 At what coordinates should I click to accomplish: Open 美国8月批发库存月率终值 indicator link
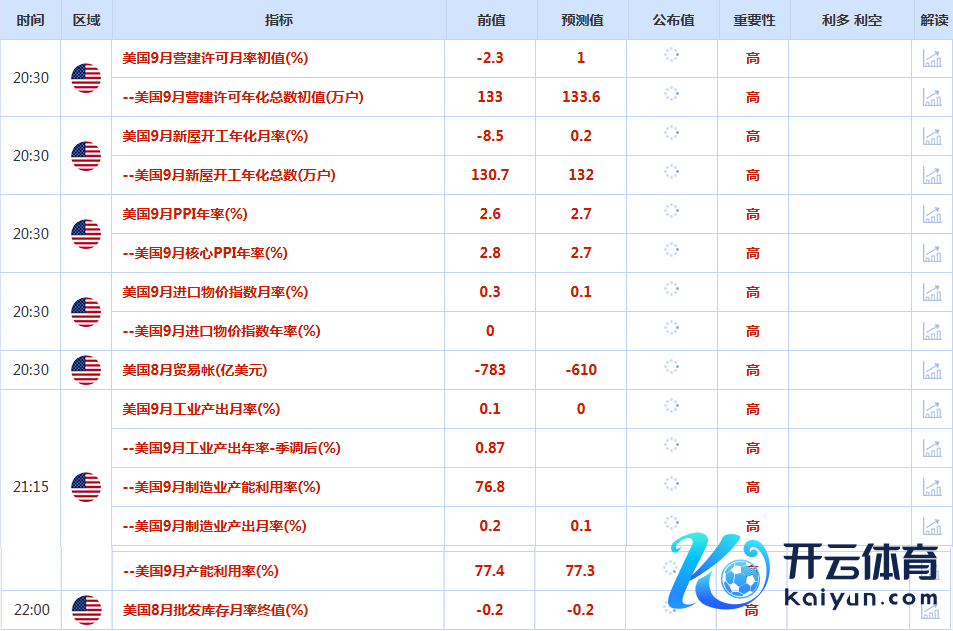215,609
